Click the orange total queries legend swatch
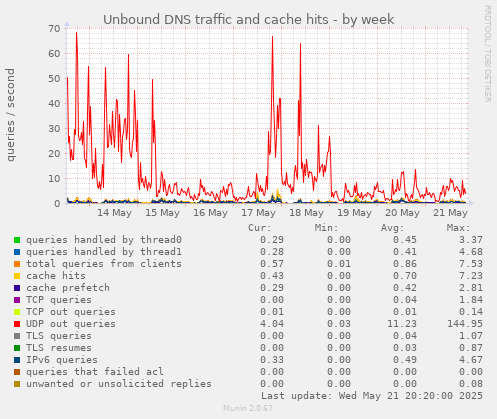 coord(17,264)
